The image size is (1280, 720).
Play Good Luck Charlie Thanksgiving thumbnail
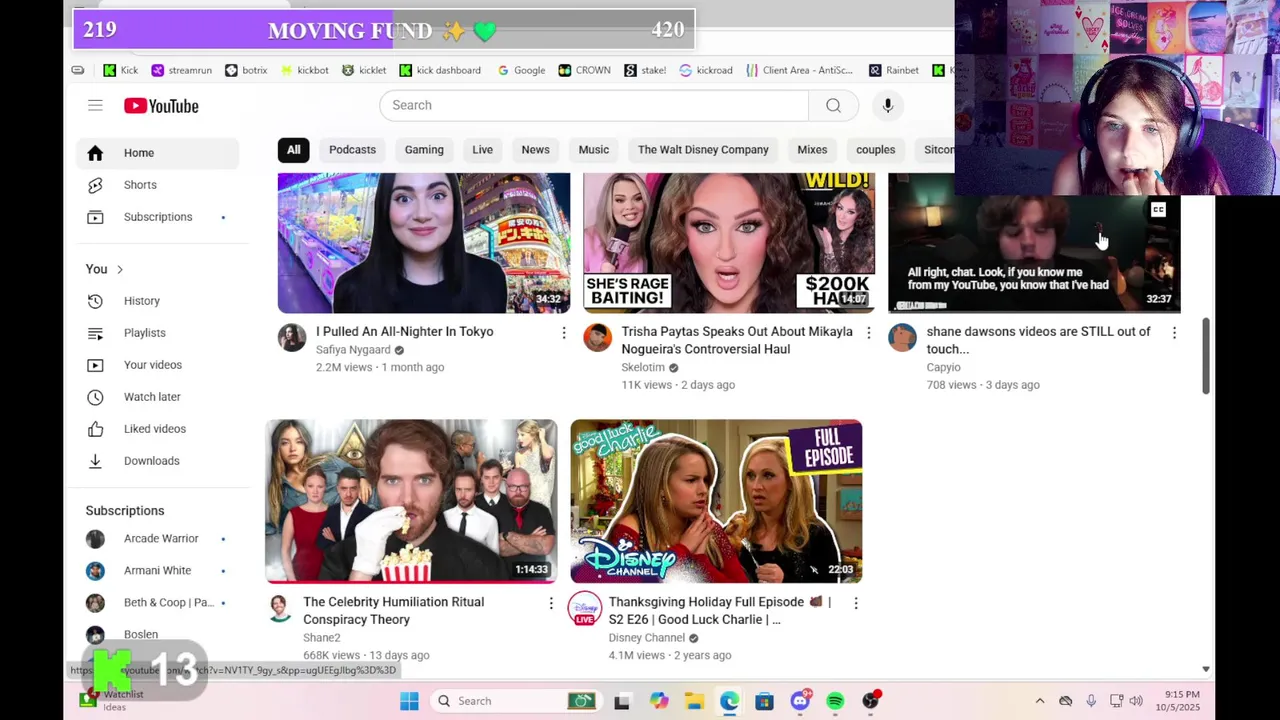[716, 501]
